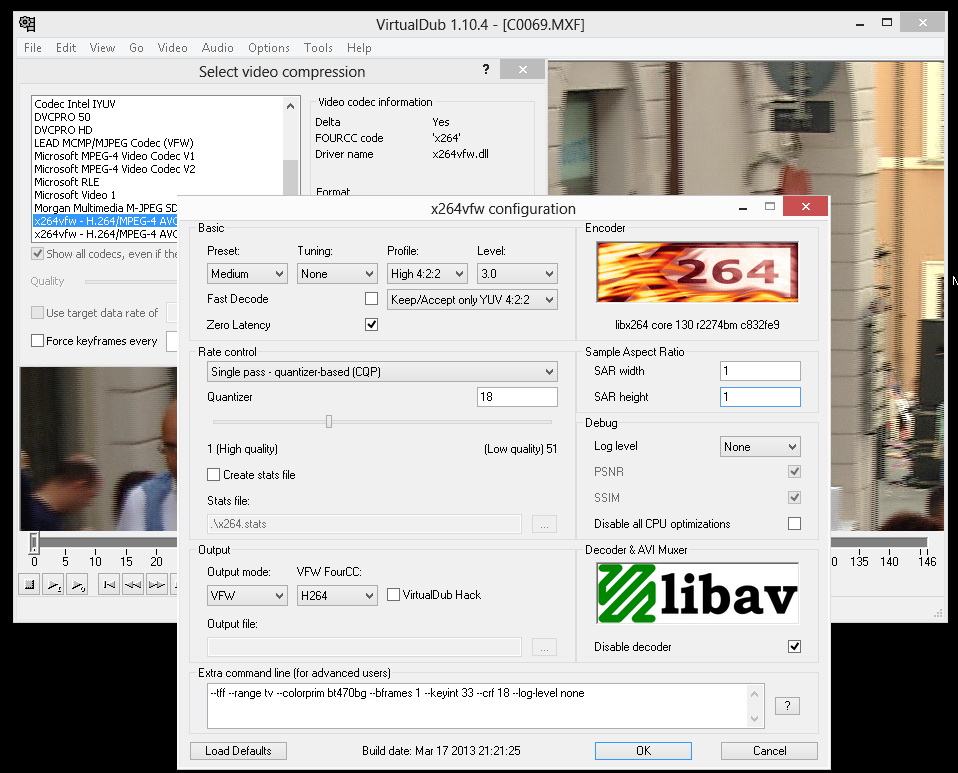Click the resize grip of VirtualDub window

(938, 614)
